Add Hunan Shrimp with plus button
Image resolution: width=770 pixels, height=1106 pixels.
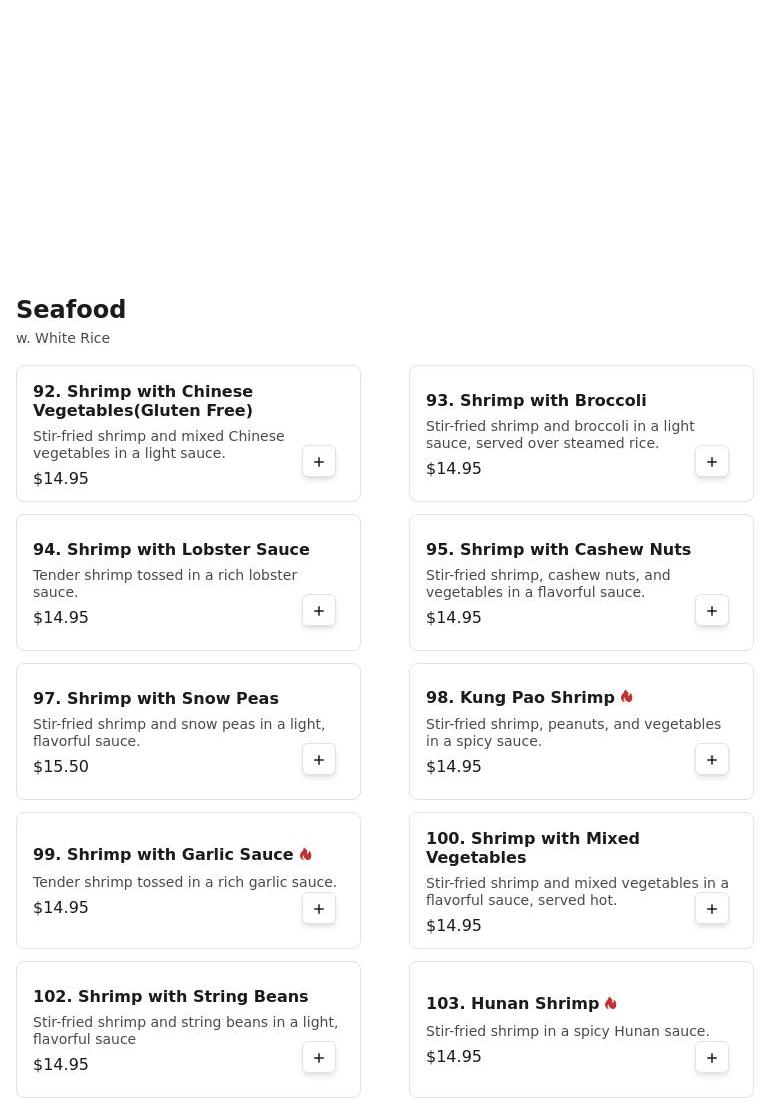coord(712,1058)
